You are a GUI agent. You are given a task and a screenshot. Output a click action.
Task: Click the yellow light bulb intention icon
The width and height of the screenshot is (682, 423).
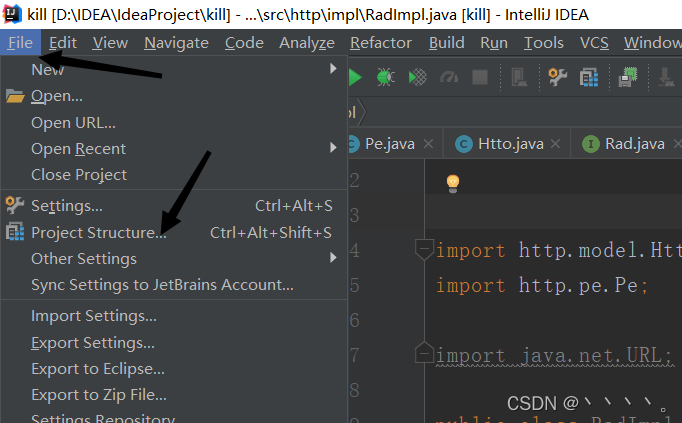click(x=453, y=183)
